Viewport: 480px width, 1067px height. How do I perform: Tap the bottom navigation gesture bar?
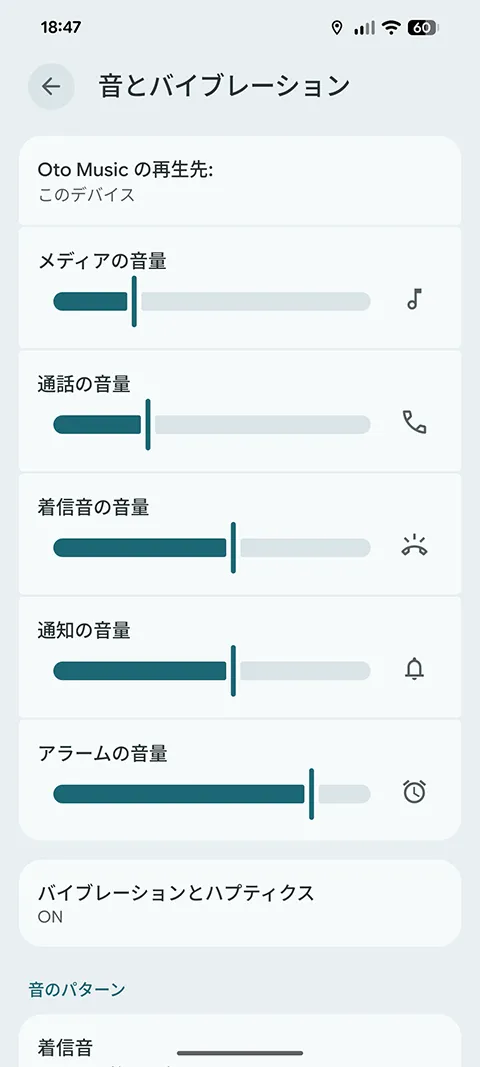coord(240,1053)
